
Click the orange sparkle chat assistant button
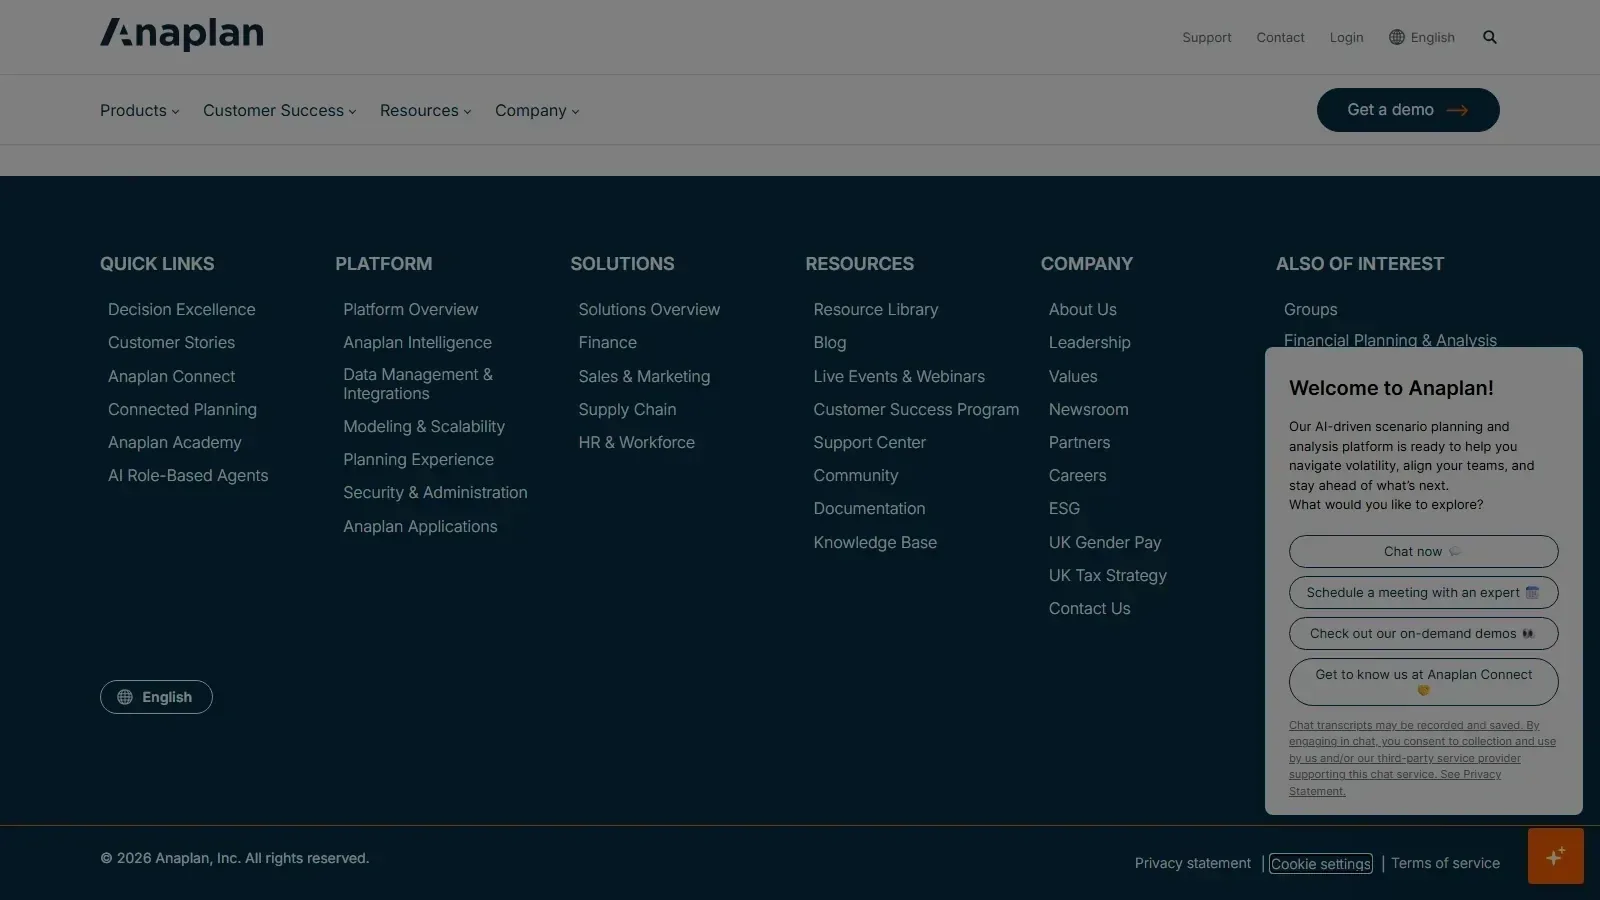tap(1556, 856)
